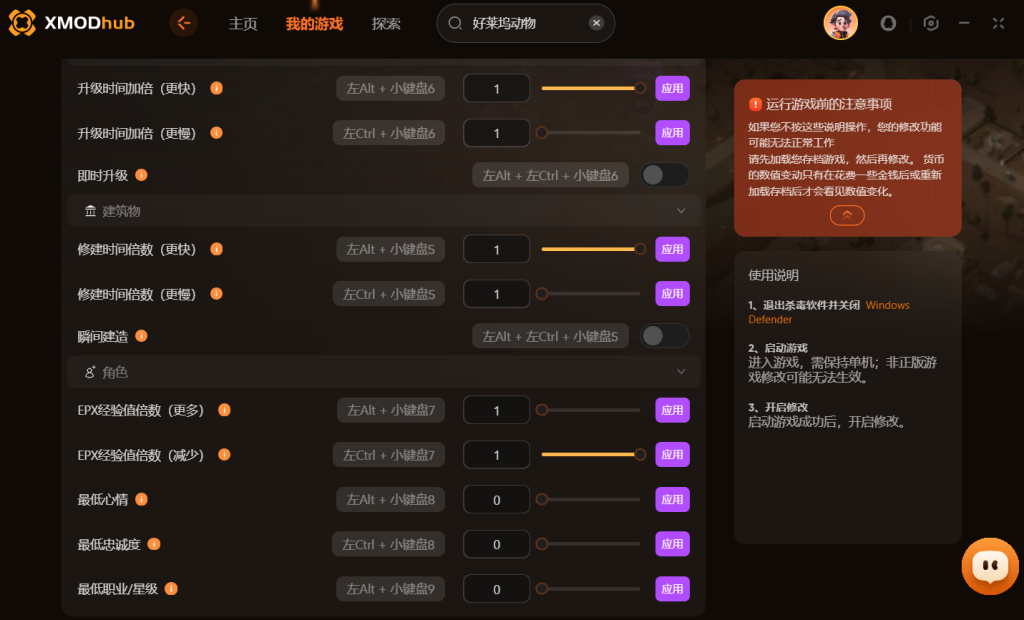Image resolution: width=1024 pixels, height=620 pixels.
Task: Open the chat assistant bubble icon
Action: click(x=989, y=566)
